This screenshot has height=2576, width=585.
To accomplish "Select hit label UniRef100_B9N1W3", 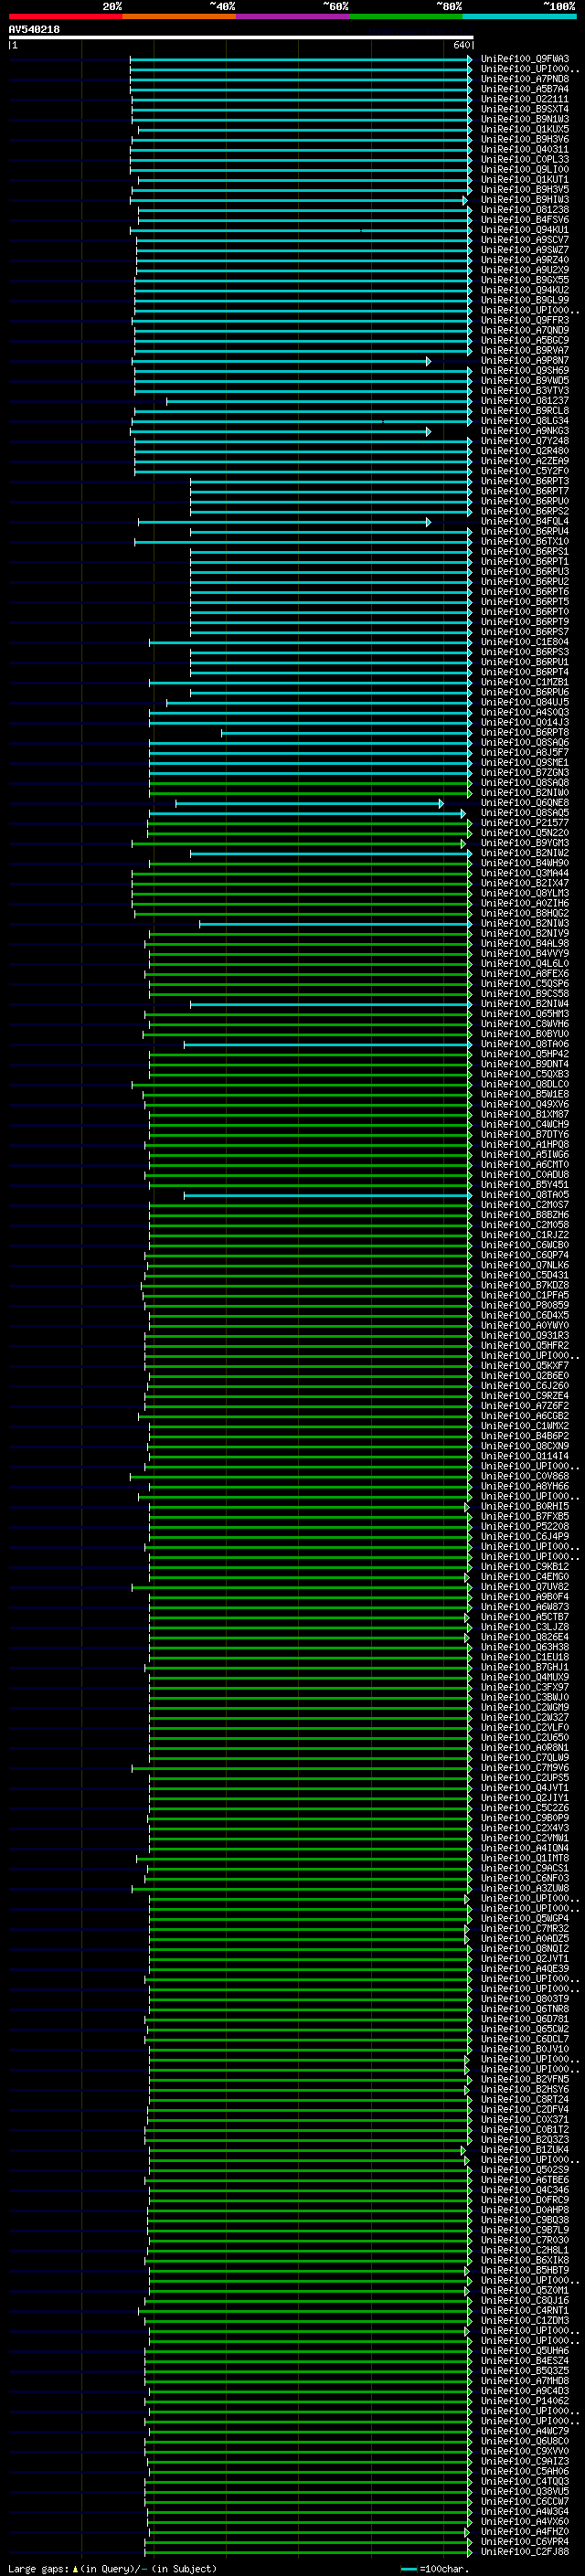I will pos(524,119).
